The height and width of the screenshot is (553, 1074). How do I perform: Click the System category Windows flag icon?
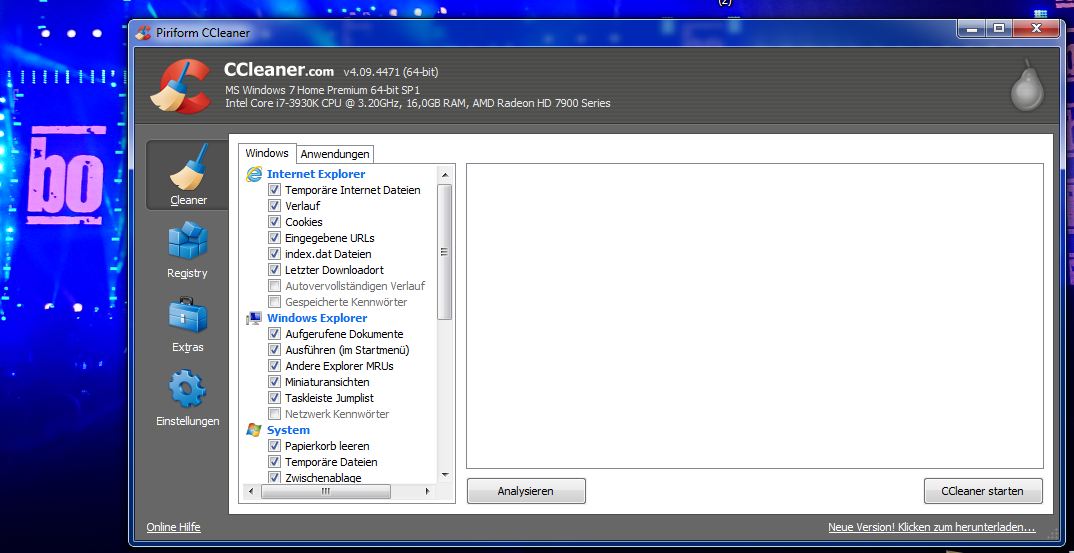point(254,430)
